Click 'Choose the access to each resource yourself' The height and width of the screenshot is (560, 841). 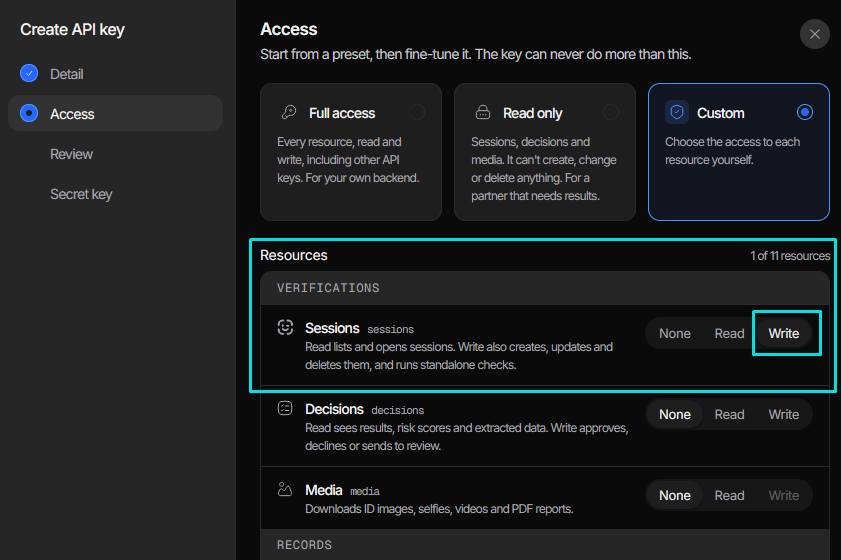732,151
